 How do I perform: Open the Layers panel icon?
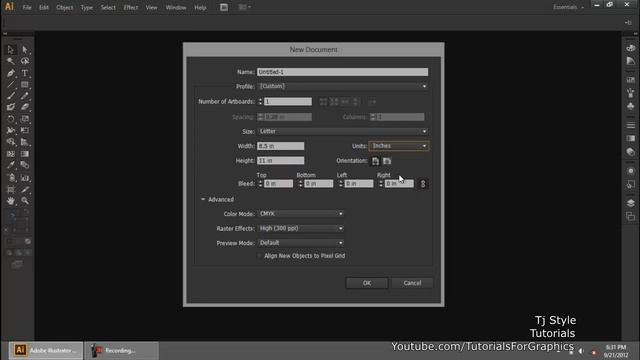(631, 203)
